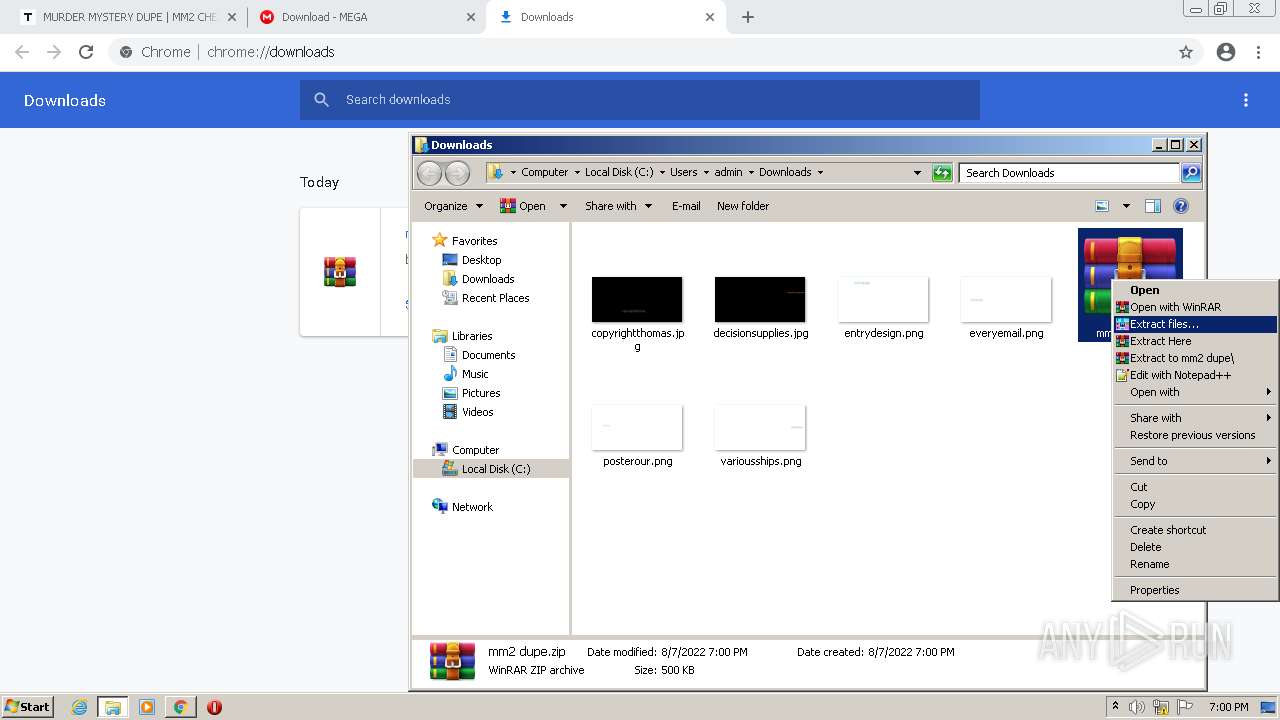
Task: Expand the view options dropdown arrow
Action: pyautogui.click(x=1126, y=206)
